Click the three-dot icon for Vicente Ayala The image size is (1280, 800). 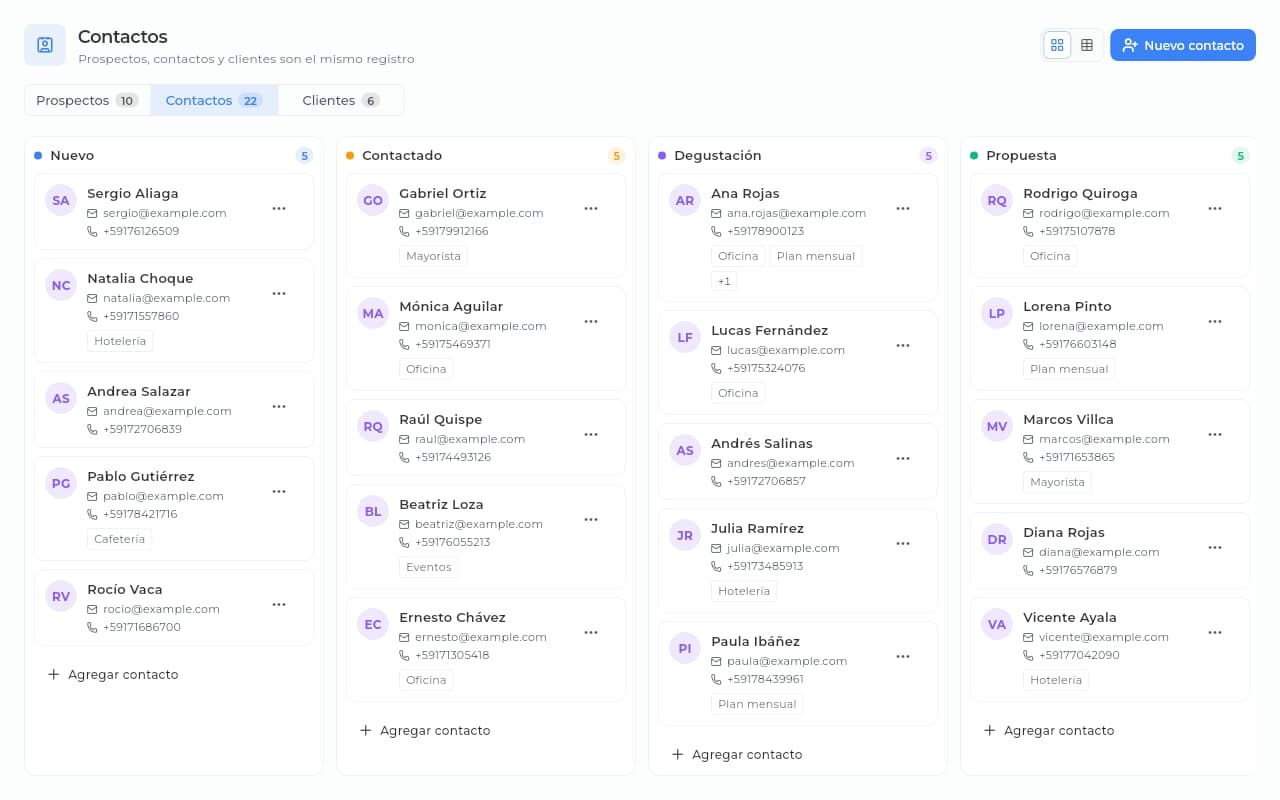pos(1215,632)
